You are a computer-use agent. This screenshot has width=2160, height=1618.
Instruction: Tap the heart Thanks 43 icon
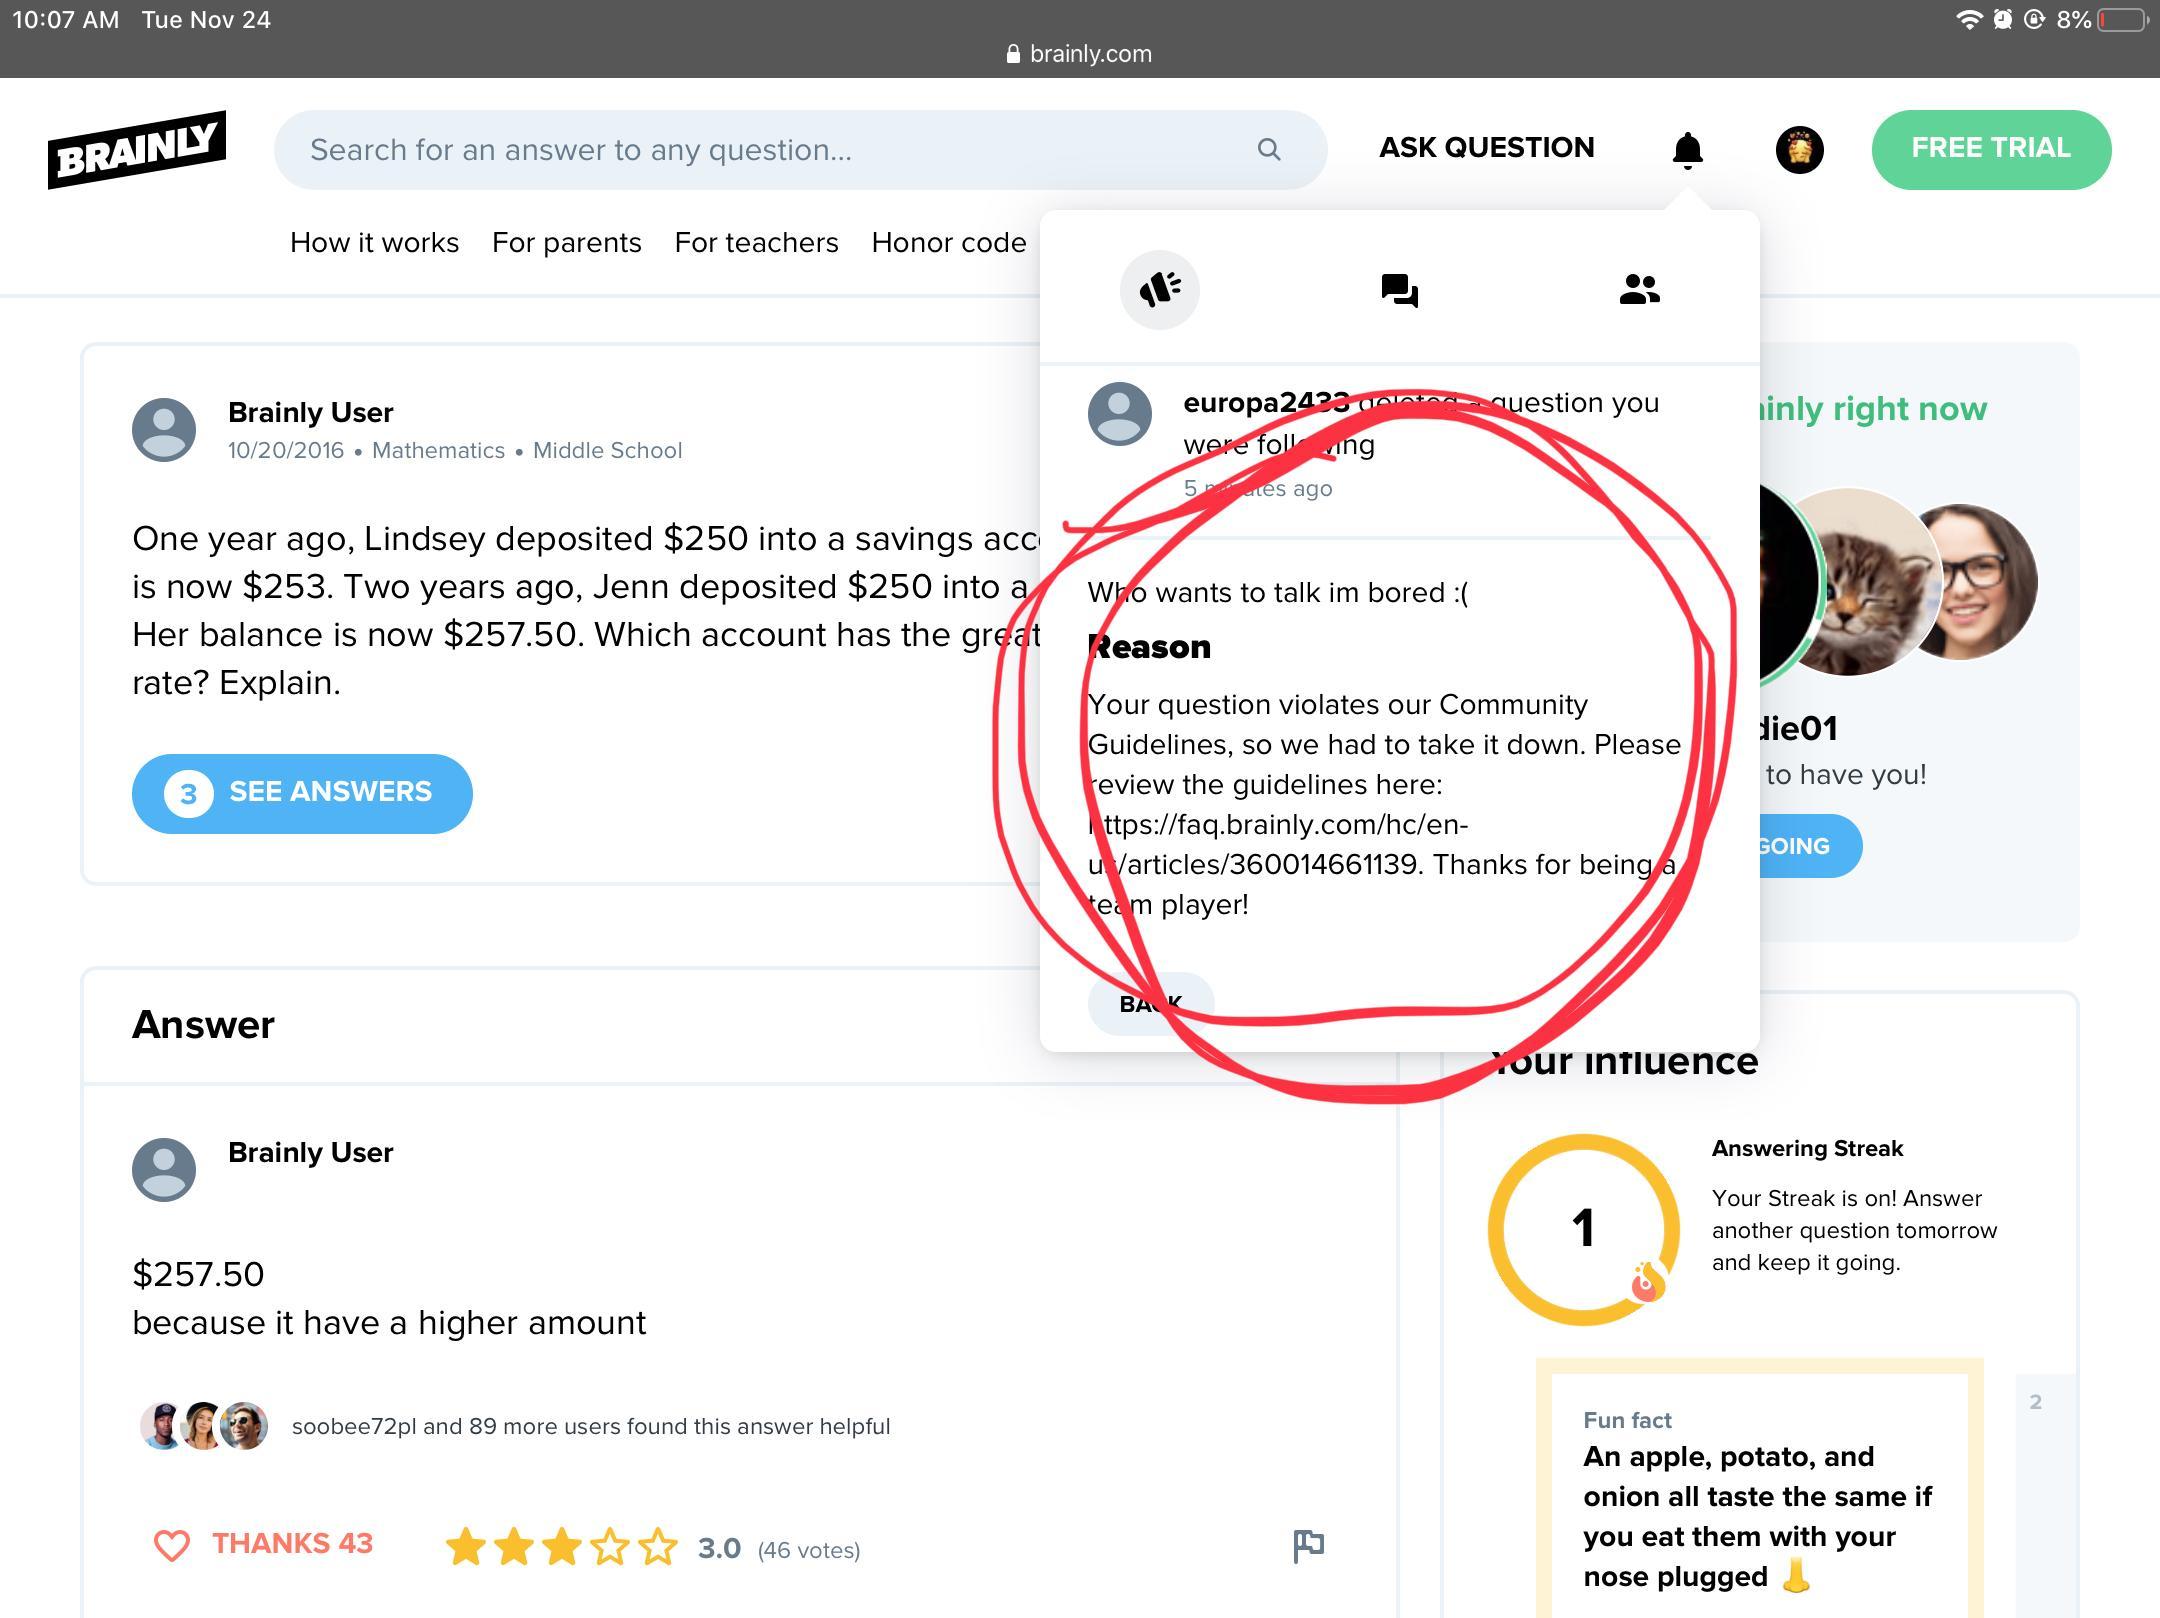point(172,1545)
